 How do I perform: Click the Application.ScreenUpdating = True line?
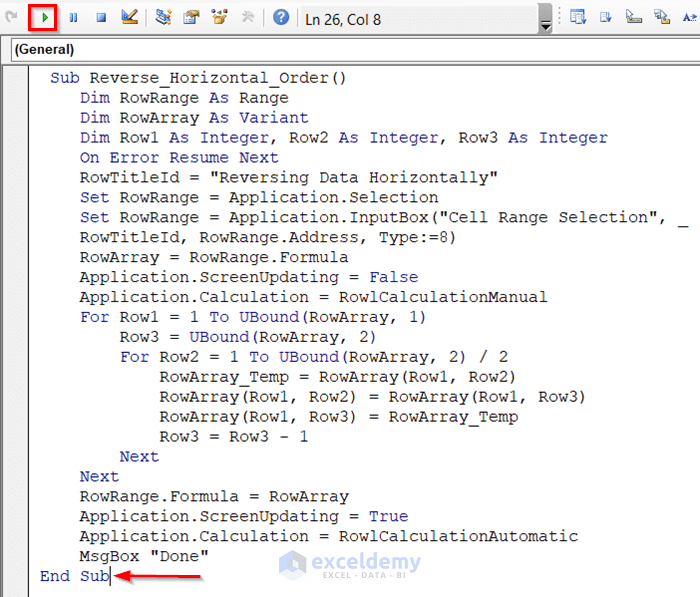coord(244,517)
